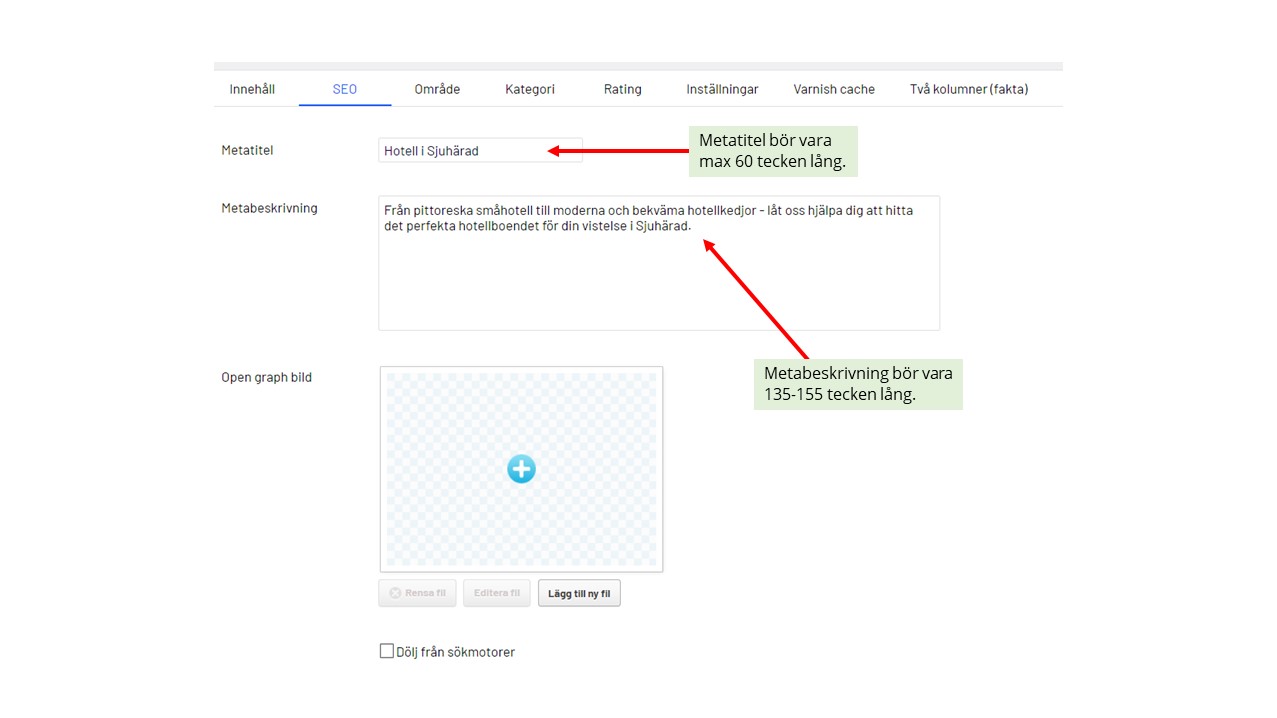Screen dimensions: 1277x718
Task: Go to the Kategori tab
Action: pos(530,89)
